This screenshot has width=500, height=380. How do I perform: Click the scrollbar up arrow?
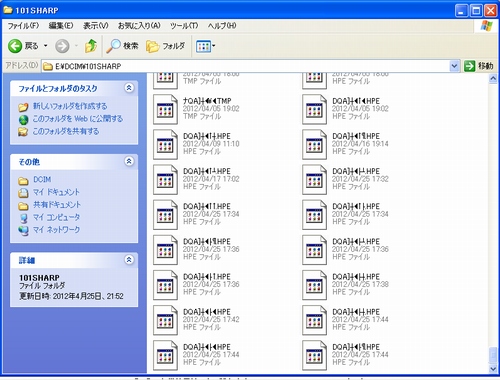pos(493,79)
